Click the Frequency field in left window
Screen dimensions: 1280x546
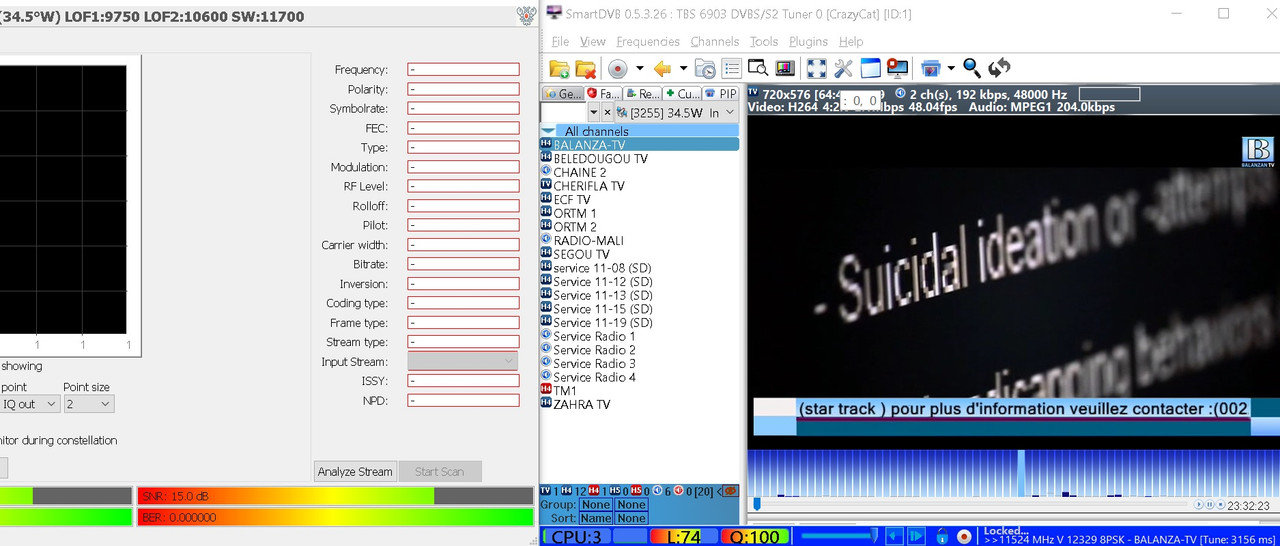463,70
